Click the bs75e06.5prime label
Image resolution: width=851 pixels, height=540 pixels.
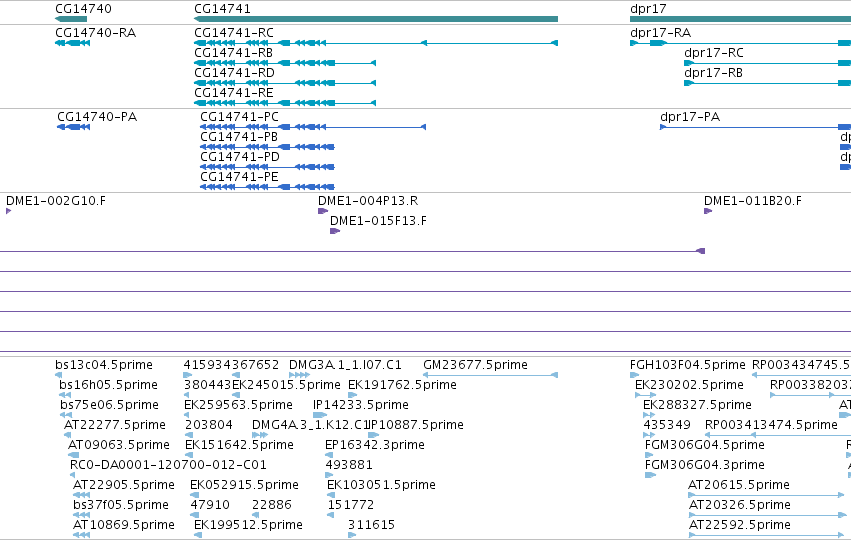[110, 405]
